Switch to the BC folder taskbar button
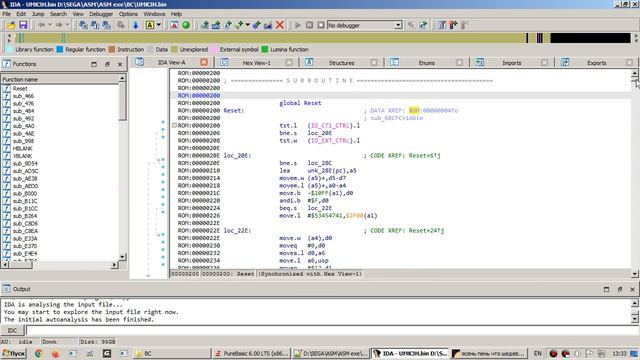The height and width of the screenshot is (360, 640). (x=171, y=353)
